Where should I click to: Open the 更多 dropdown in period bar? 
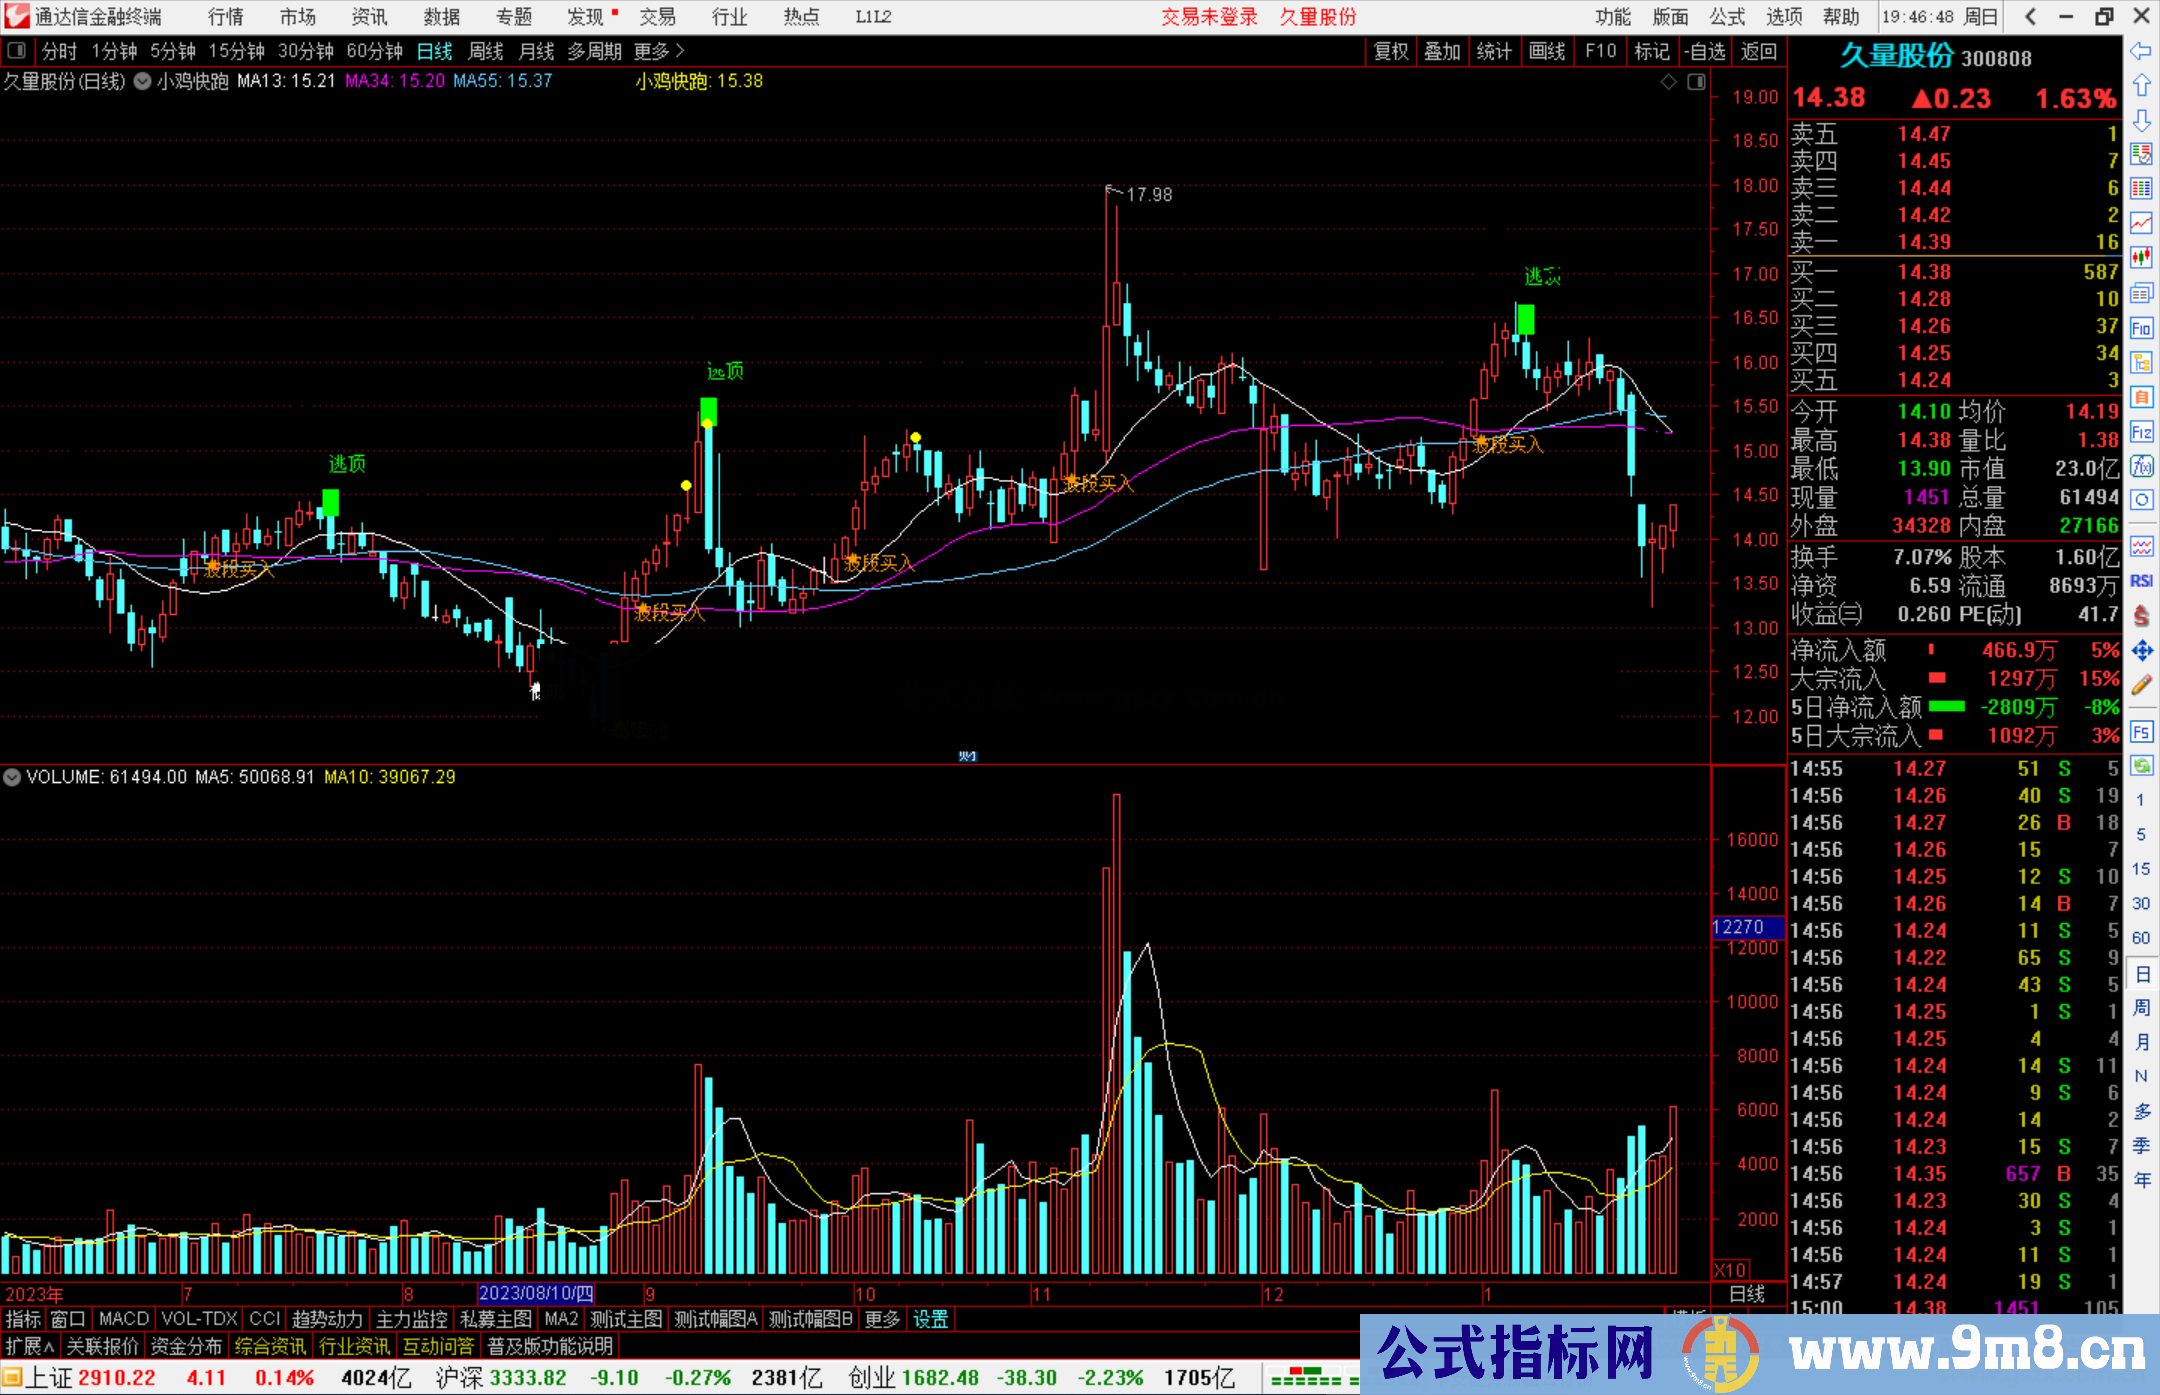click(x=650, y=51)
